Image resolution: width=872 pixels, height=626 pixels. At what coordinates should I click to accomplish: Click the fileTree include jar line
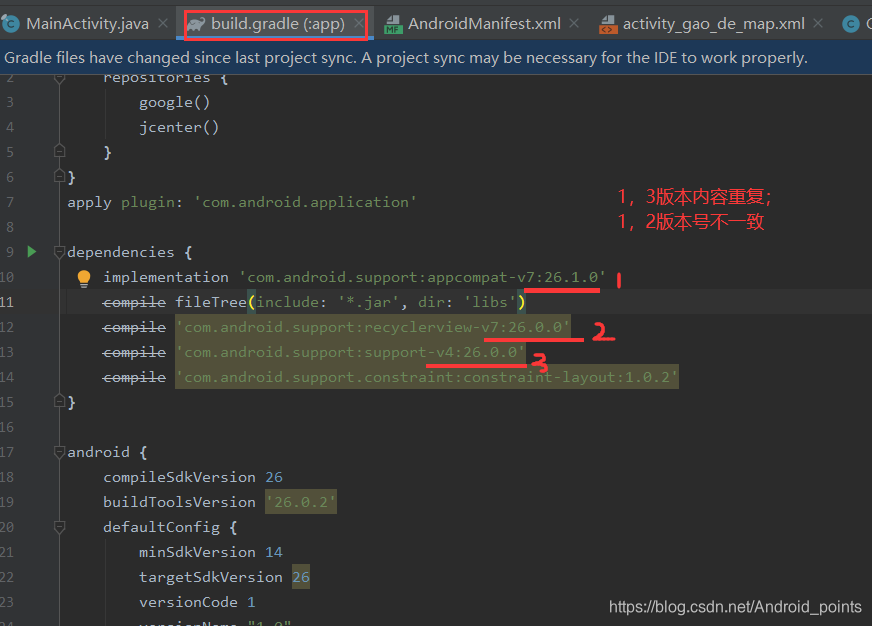tap(314, 302)
